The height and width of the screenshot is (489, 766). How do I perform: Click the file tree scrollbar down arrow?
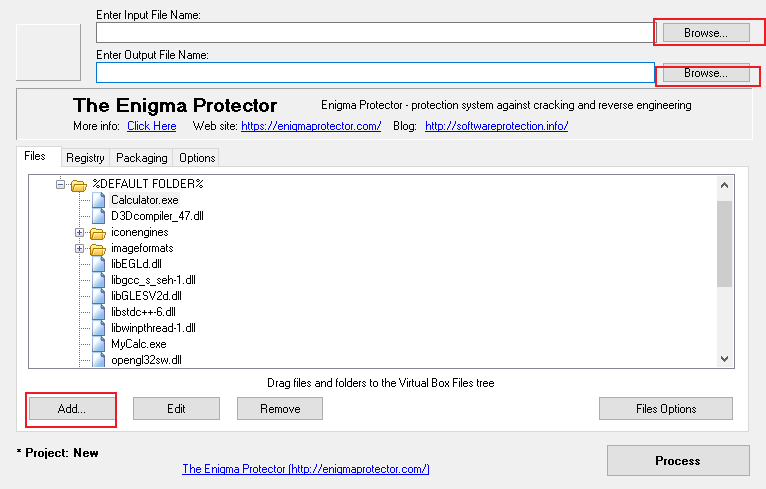tap(724, 359)
